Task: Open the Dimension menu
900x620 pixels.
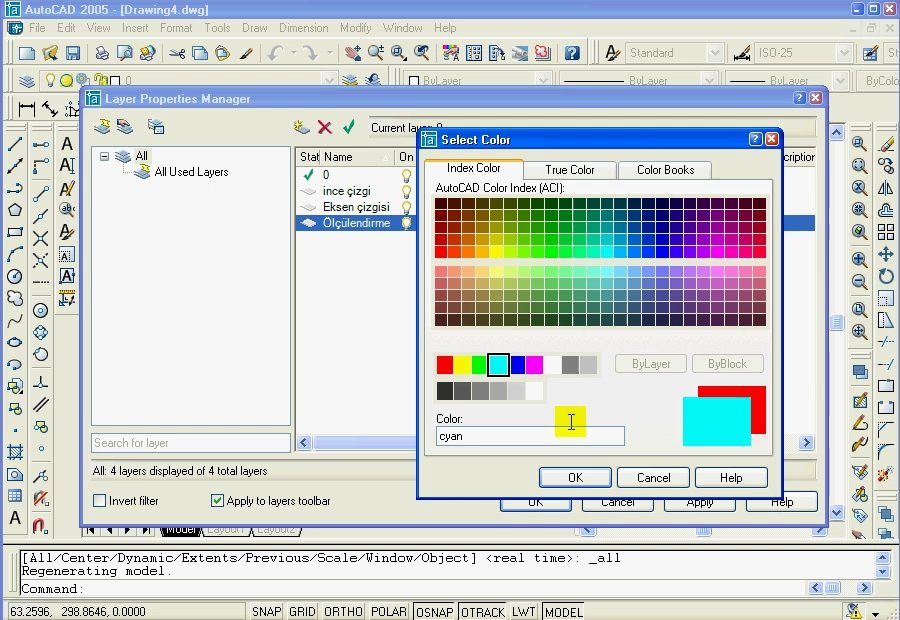Action: [304, 28]
